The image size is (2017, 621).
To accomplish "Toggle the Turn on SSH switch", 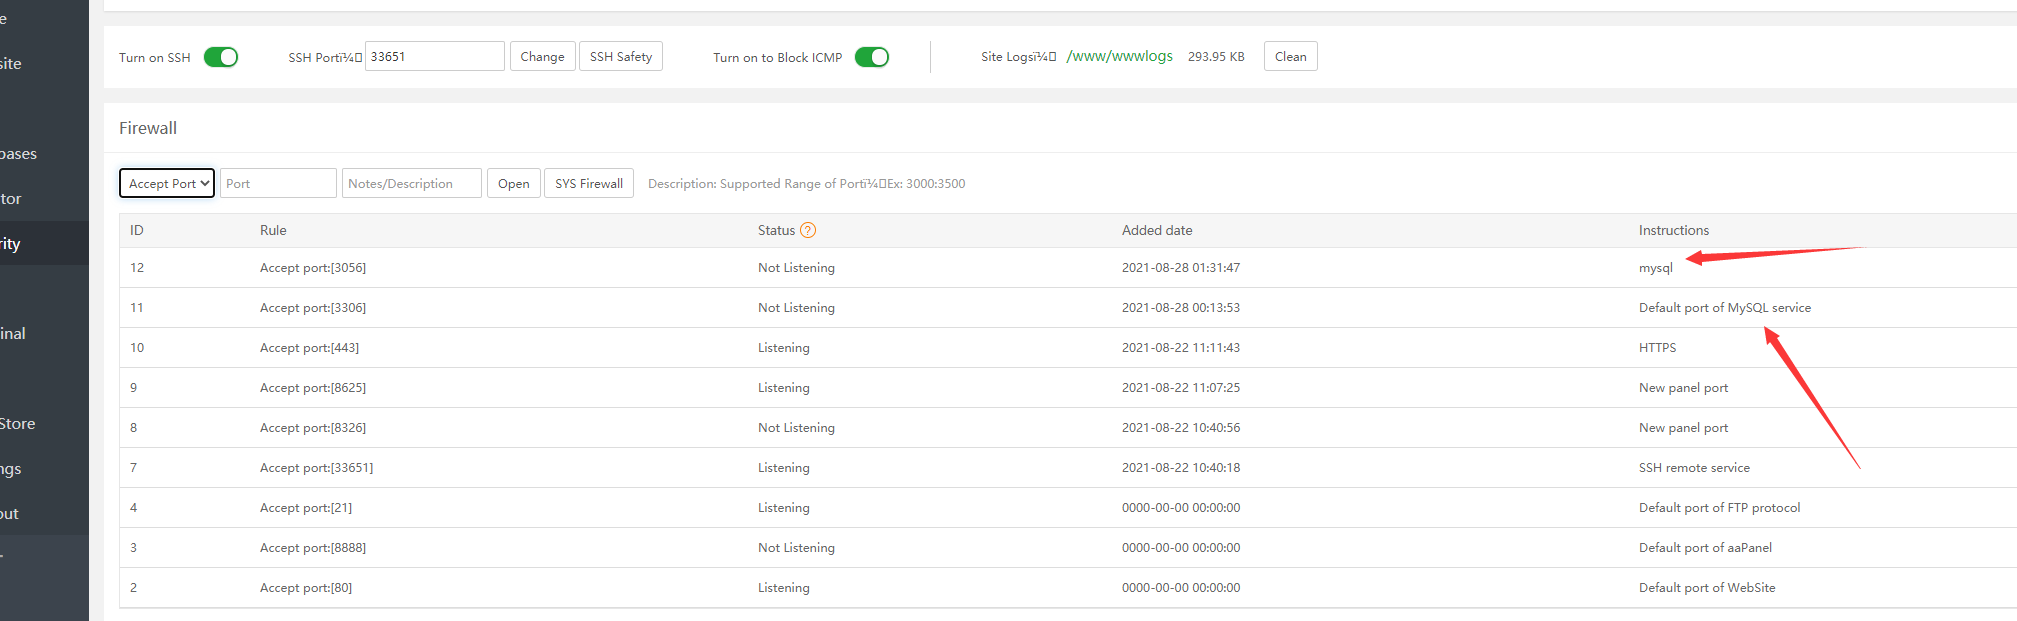I will 221,57.
